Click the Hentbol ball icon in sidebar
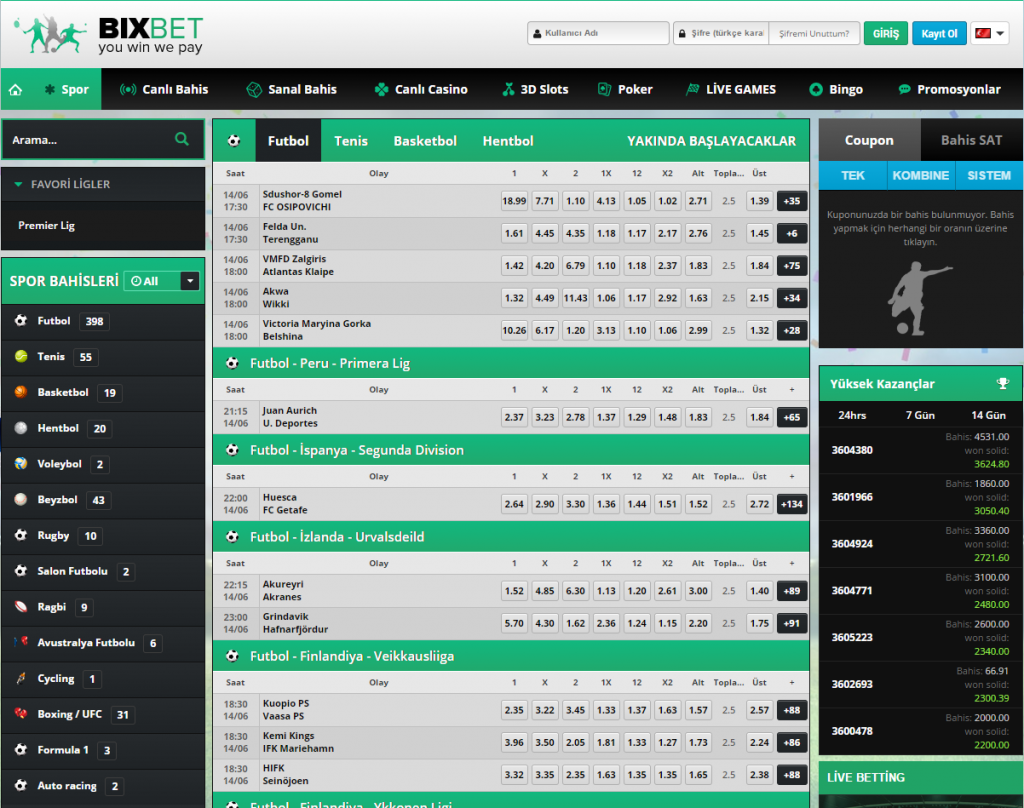Screen dimensions: 1024x808 (21, 428)
